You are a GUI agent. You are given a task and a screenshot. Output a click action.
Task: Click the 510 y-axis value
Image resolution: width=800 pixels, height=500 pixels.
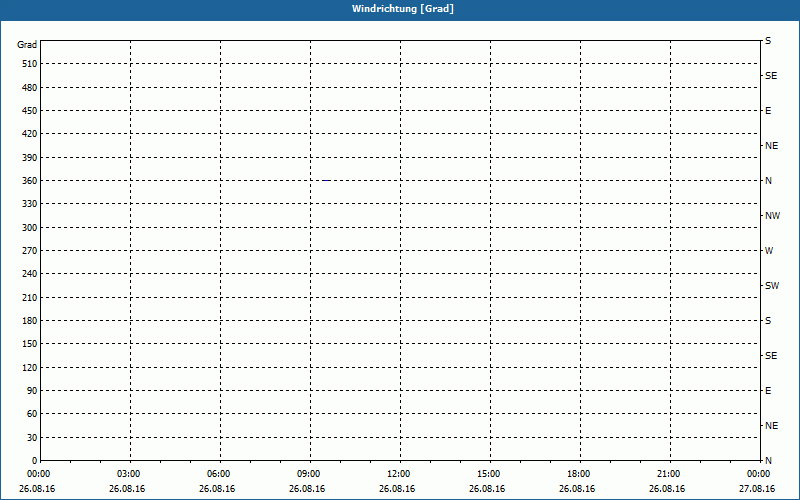[x=30, y=64]
